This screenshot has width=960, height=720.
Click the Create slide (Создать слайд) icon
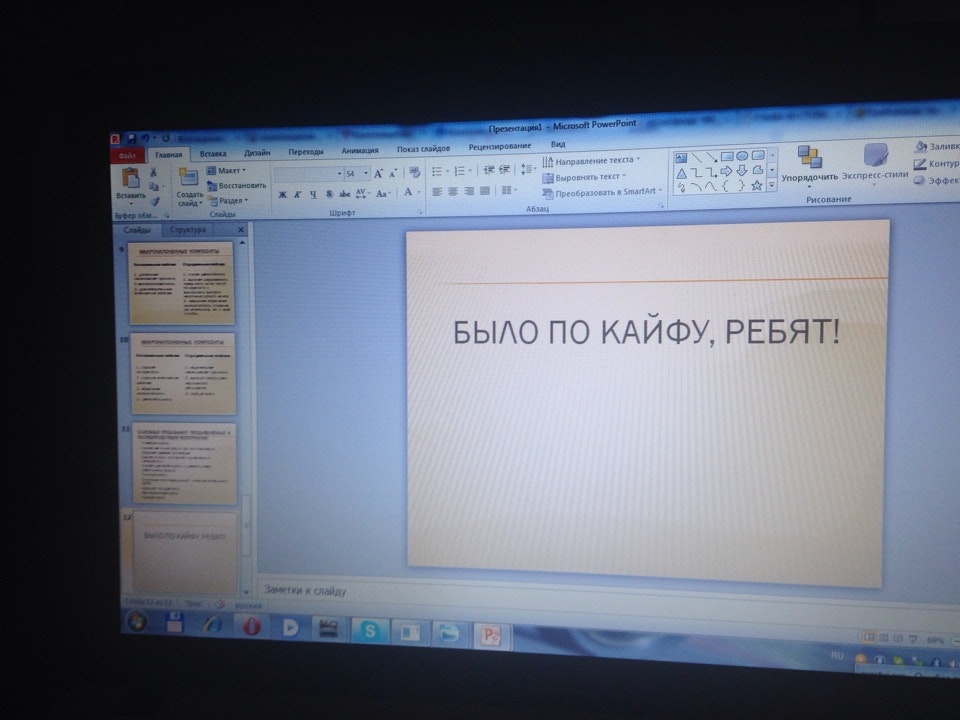(x=188, y=180)
